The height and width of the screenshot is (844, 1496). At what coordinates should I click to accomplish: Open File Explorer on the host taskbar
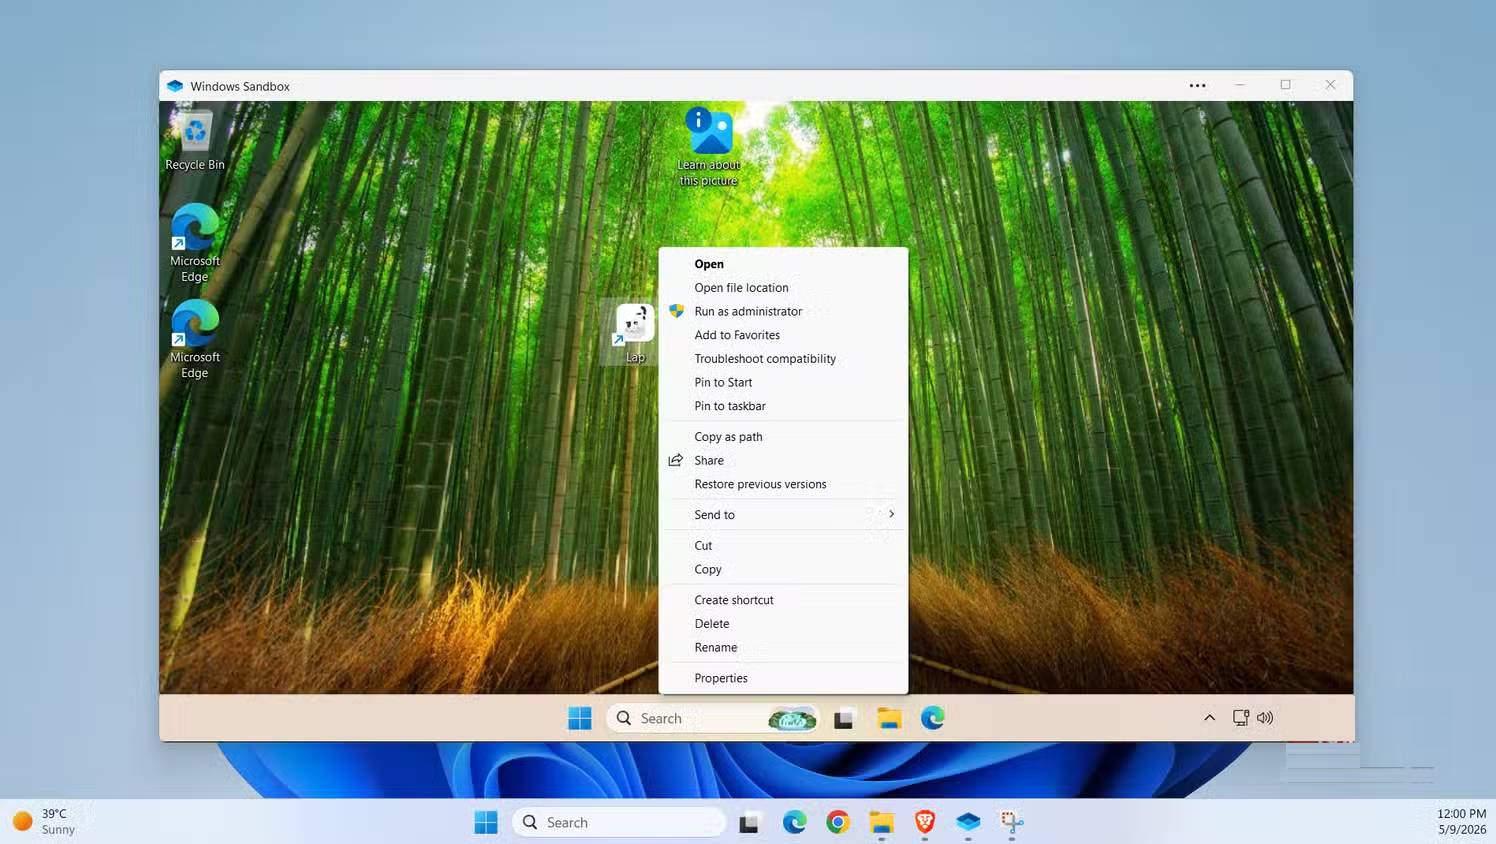(881, 822)
